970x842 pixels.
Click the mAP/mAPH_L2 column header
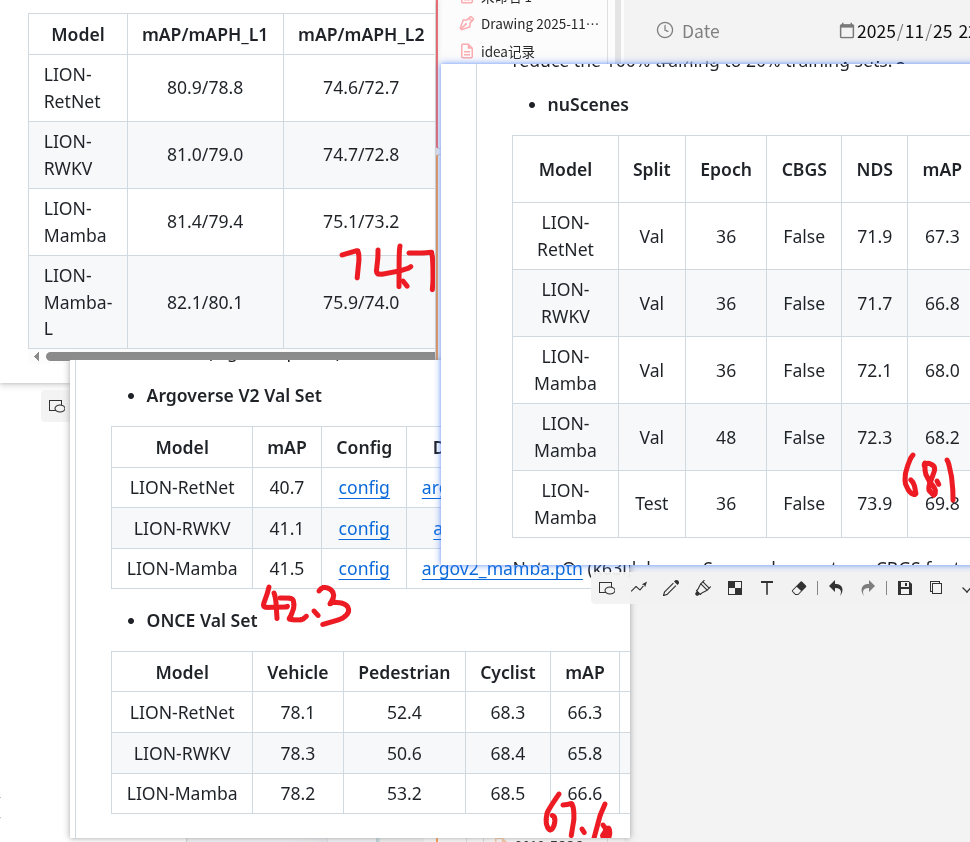(361, 35)
